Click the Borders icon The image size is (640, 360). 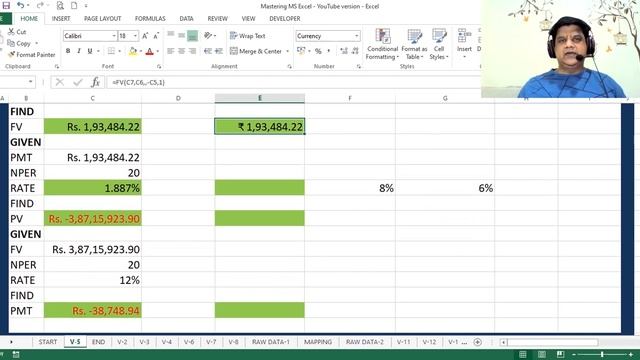pyautogui.click(x=111, y=51)
